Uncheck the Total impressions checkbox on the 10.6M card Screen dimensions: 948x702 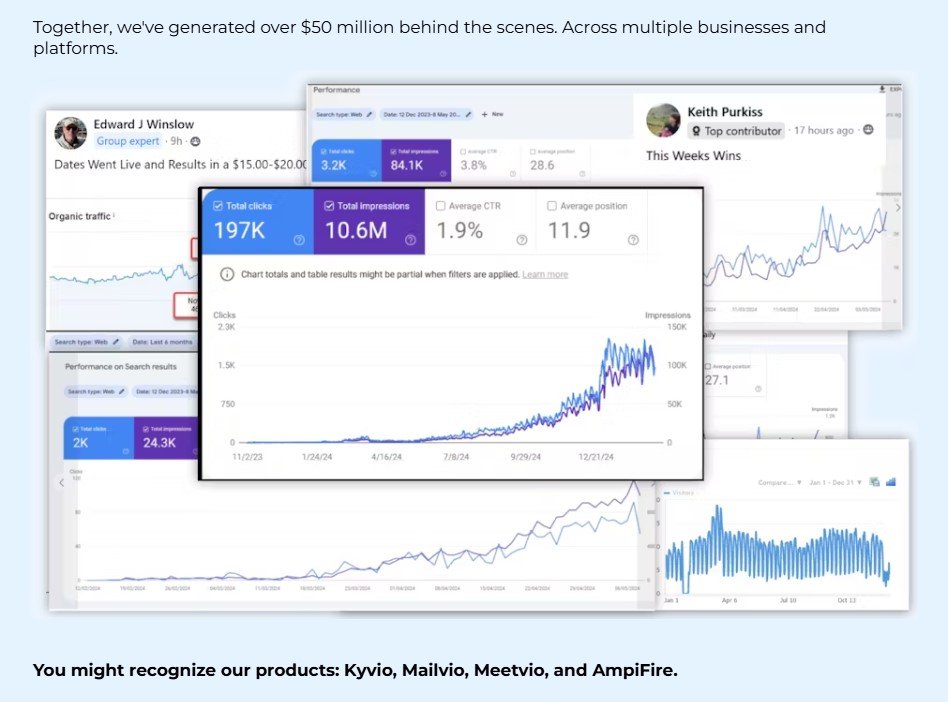click(x=329, y=206)
